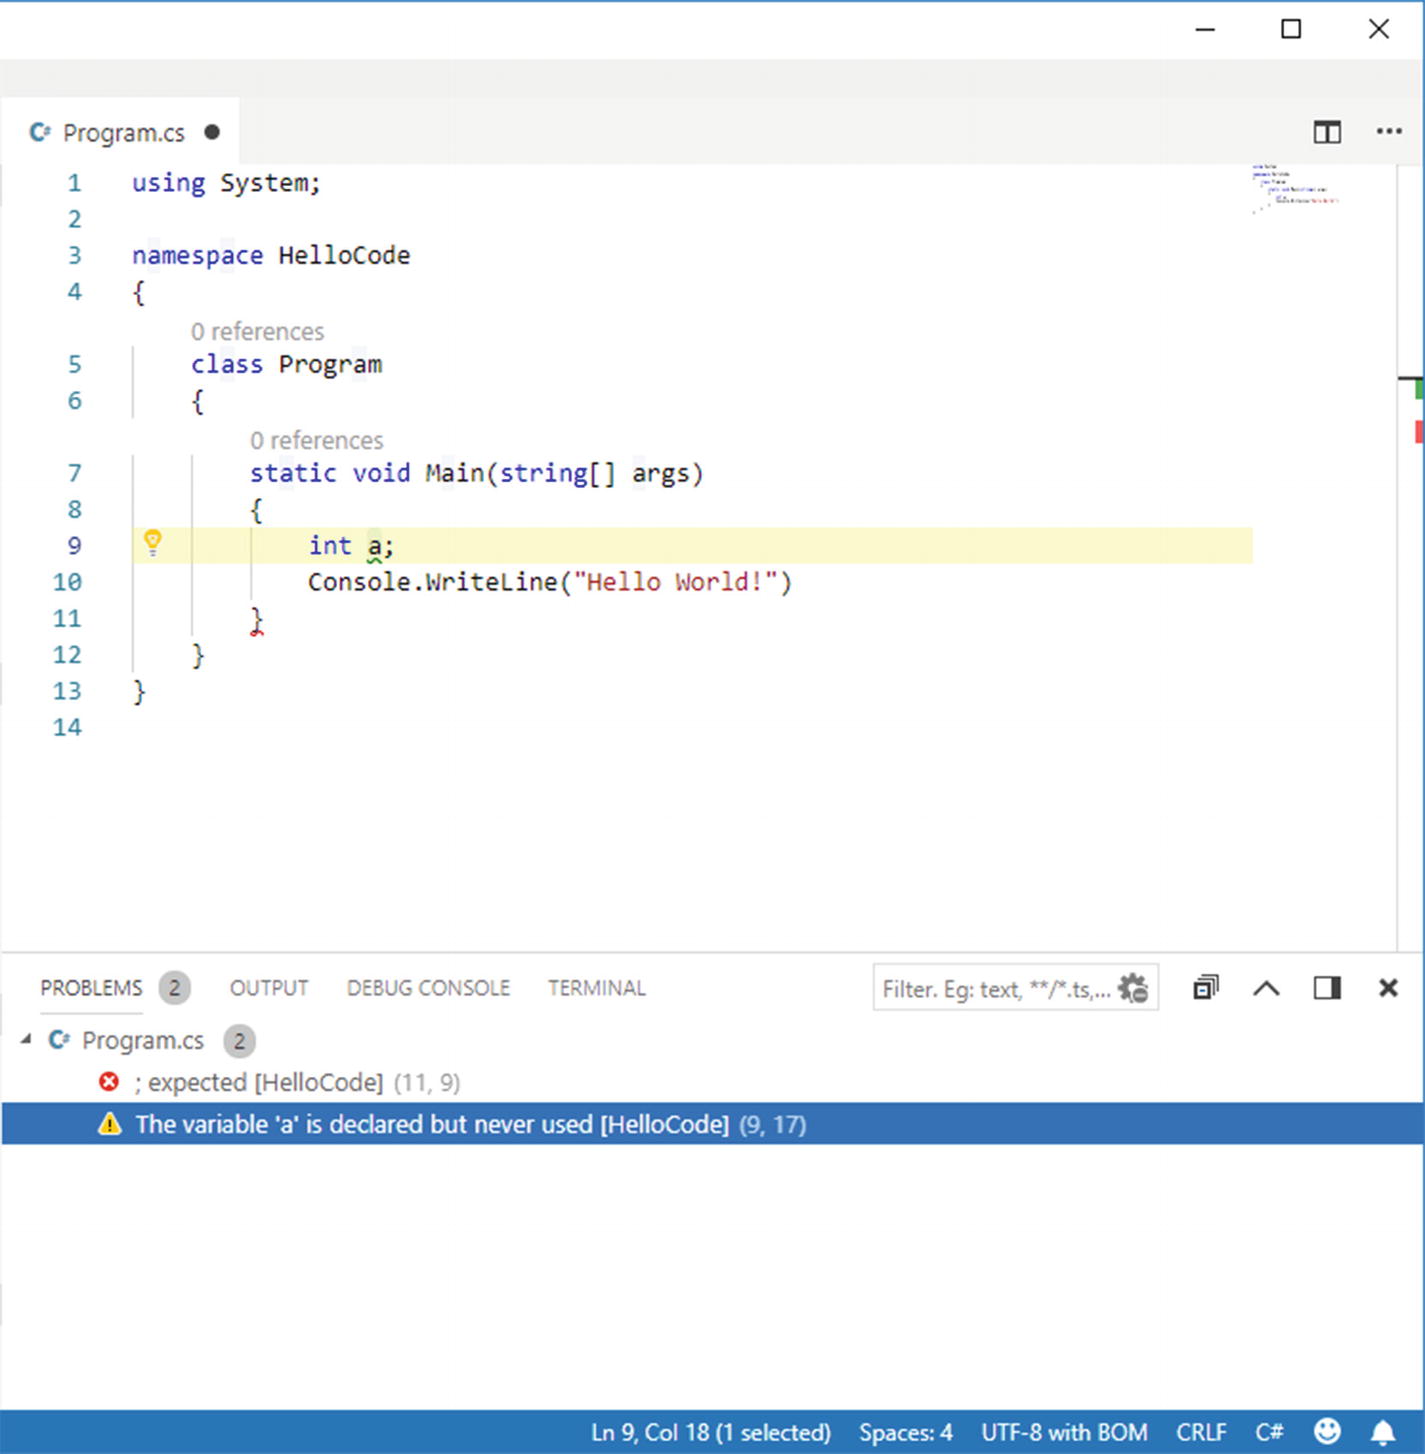This screenshot has height=1454, width=1425.
Task: Change the C# language mode selector
Action: click(x=1269, y=1432)
